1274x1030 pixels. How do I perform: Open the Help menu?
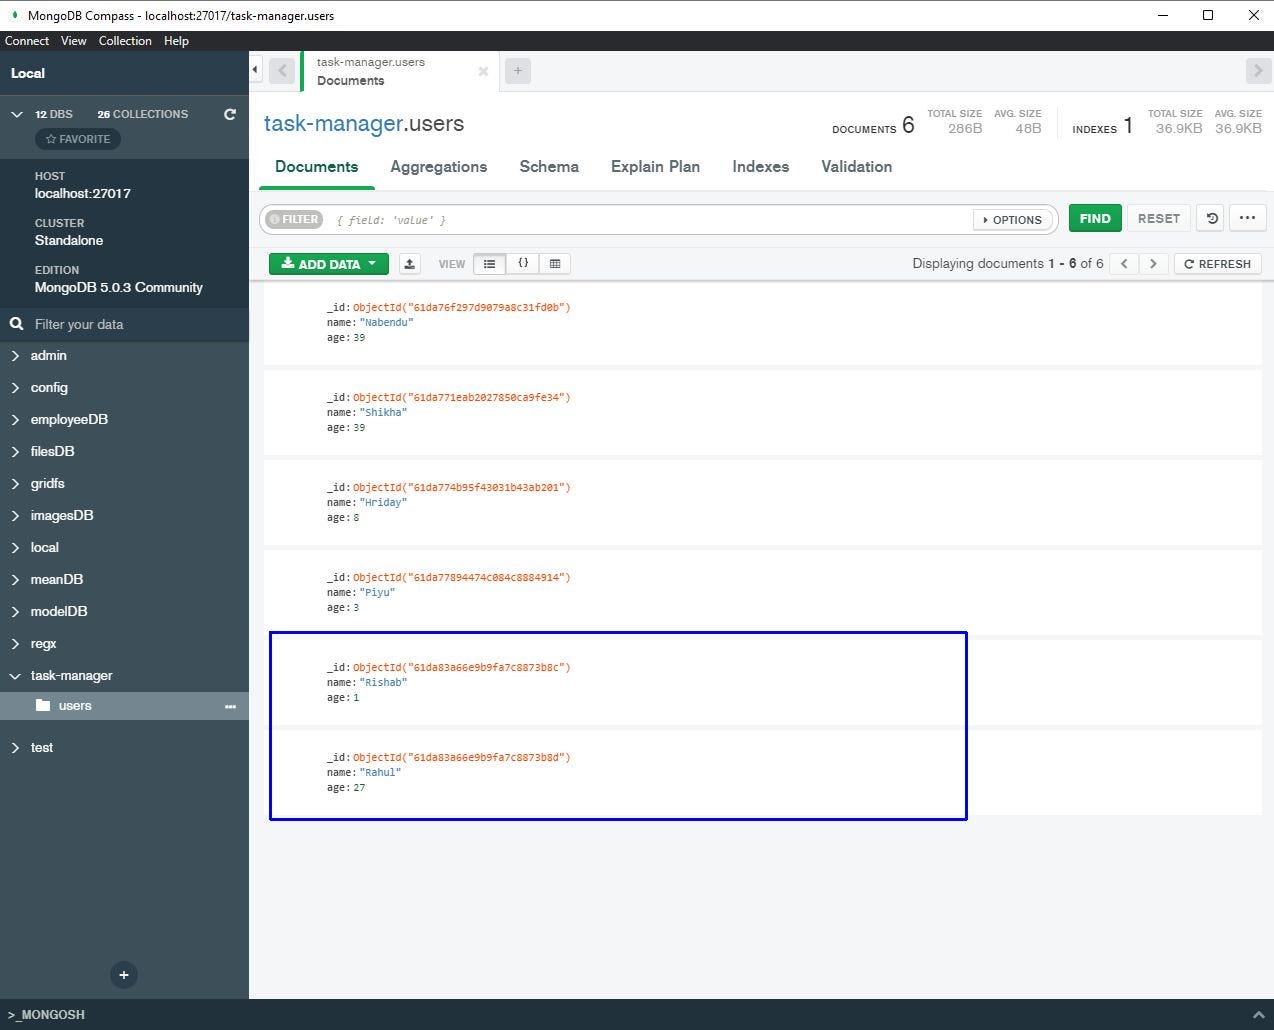click(x=176, y=41)
